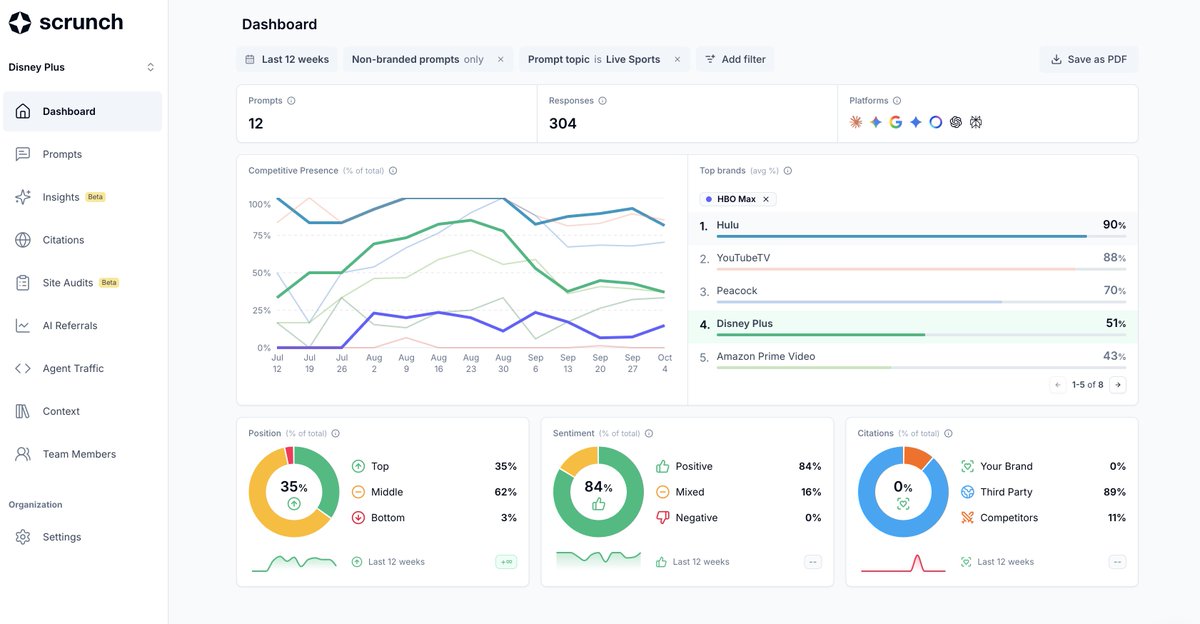Click the Competitive Presence info icon
Viewport: 1200px width, 624px height.
[393, 171]
